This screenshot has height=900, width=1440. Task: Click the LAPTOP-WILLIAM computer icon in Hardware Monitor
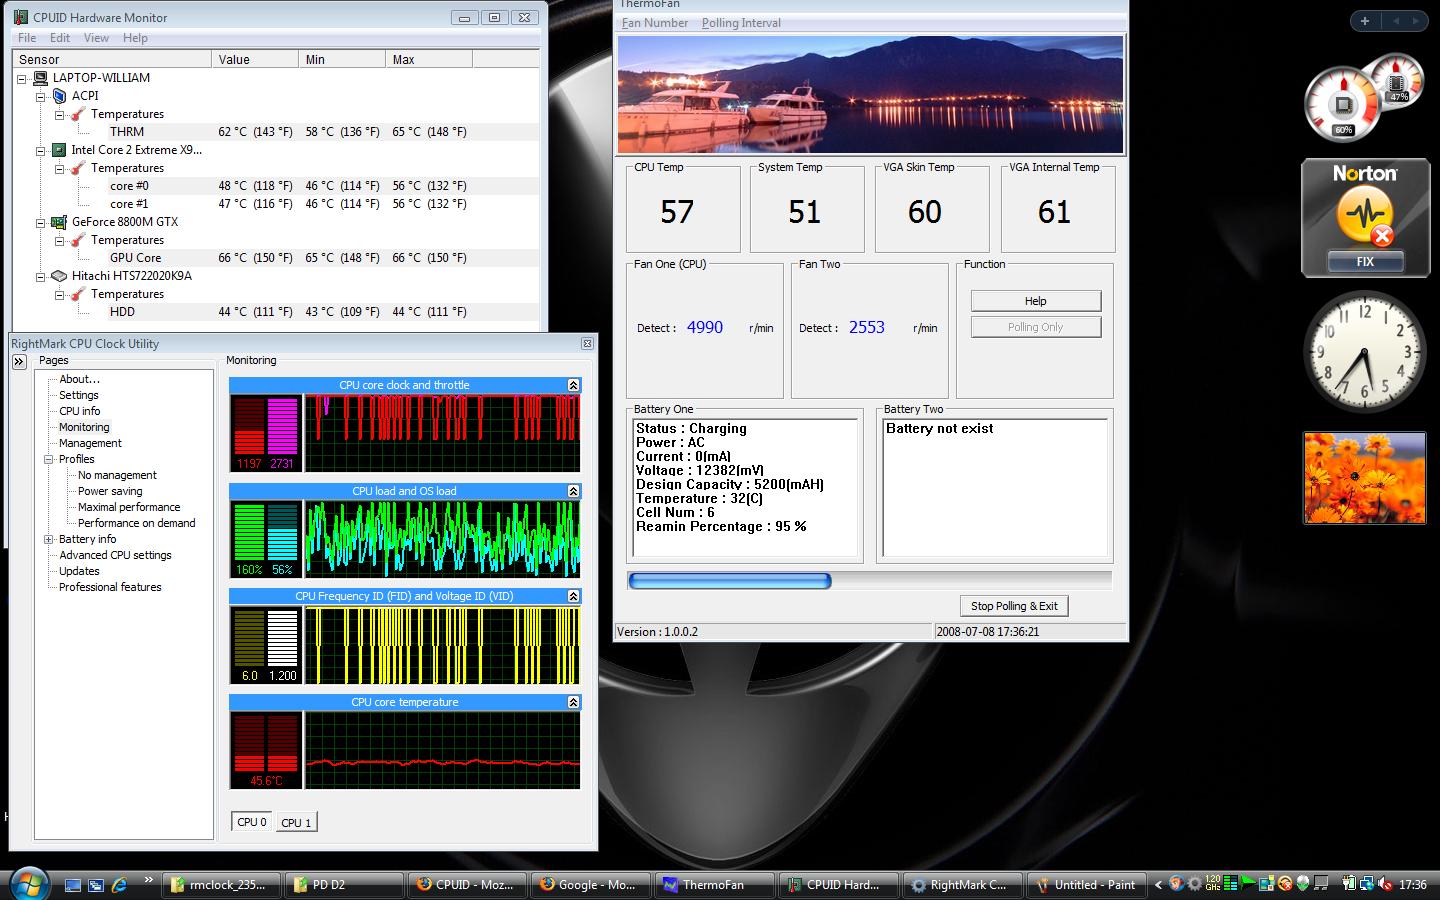41,77
